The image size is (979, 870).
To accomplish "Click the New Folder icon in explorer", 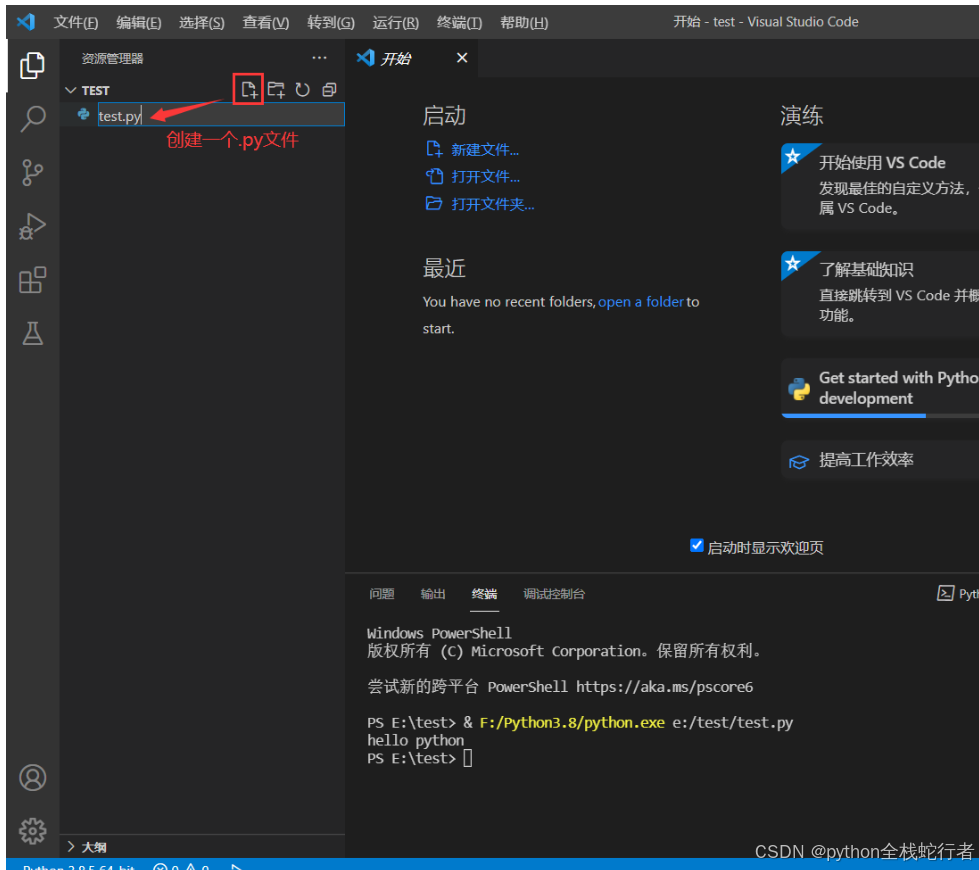I will coord(276,90).
